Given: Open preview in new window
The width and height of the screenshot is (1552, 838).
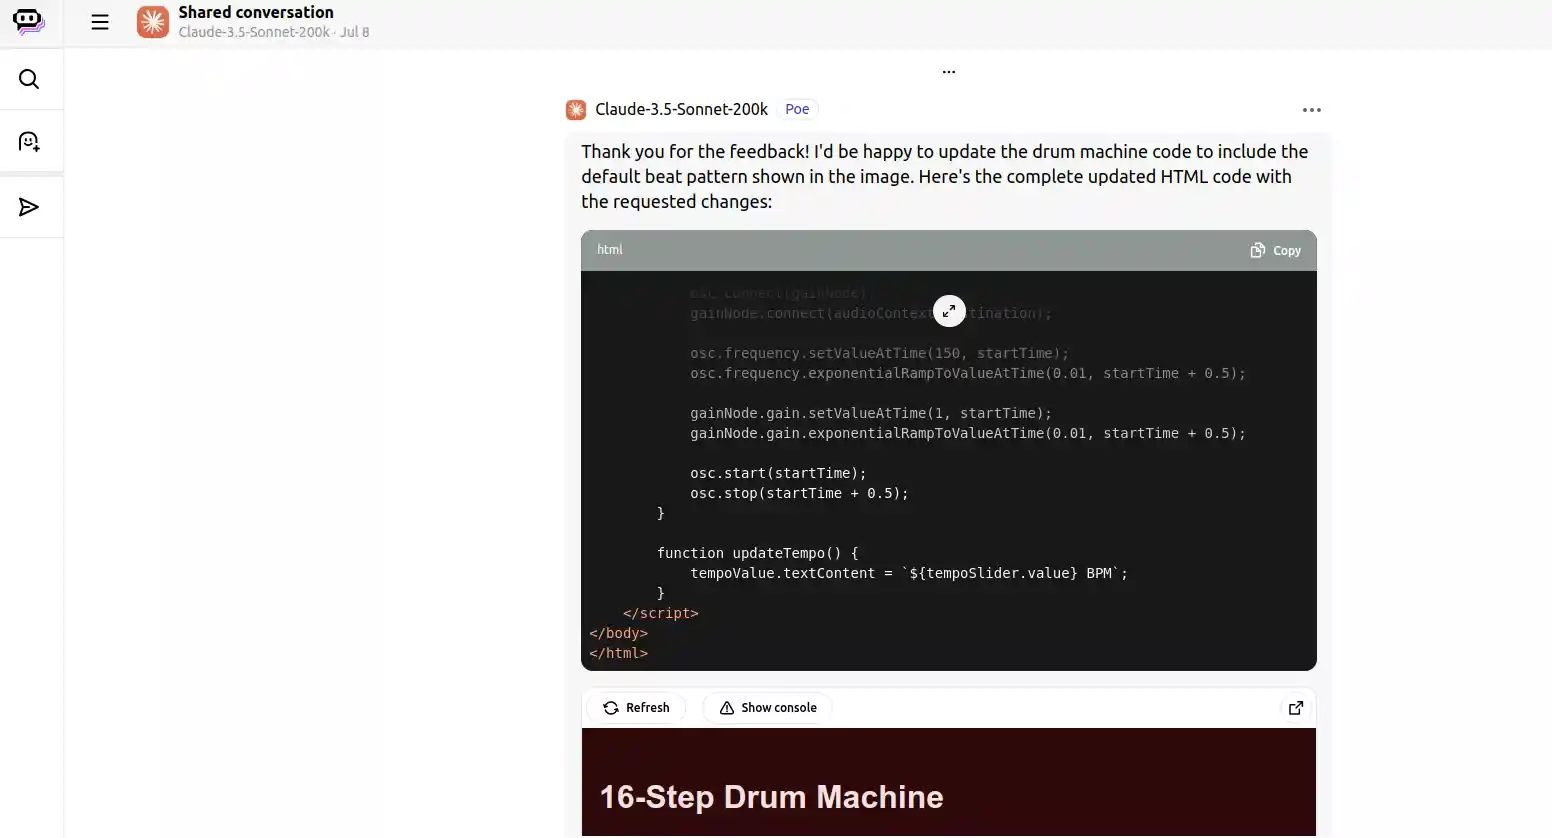Looking at the screenshot, I should click(1296, 708).
